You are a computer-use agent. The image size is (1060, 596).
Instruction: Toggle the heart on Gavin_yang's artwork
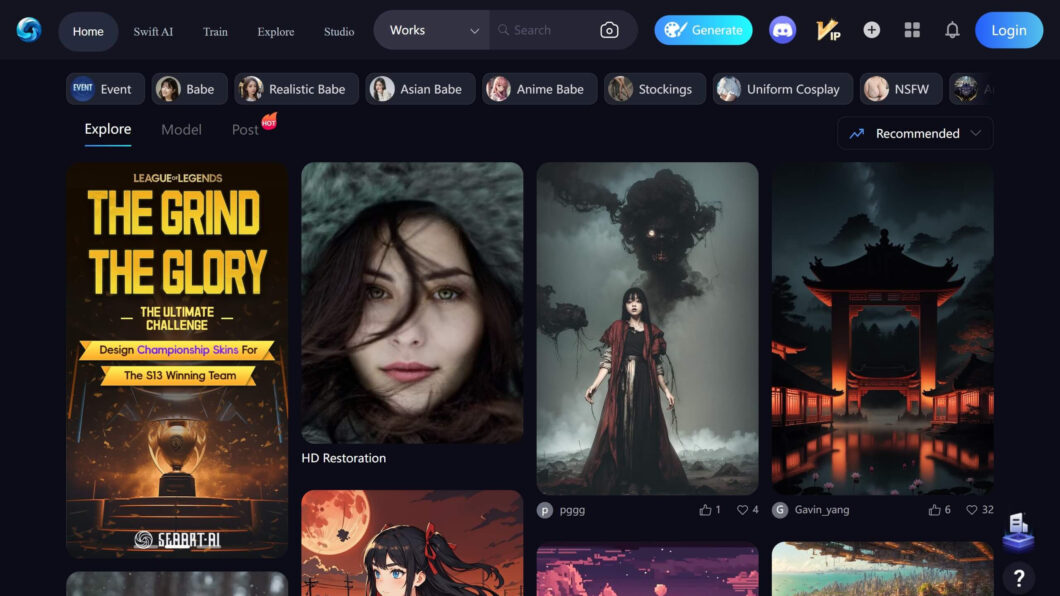pos(971,509)
